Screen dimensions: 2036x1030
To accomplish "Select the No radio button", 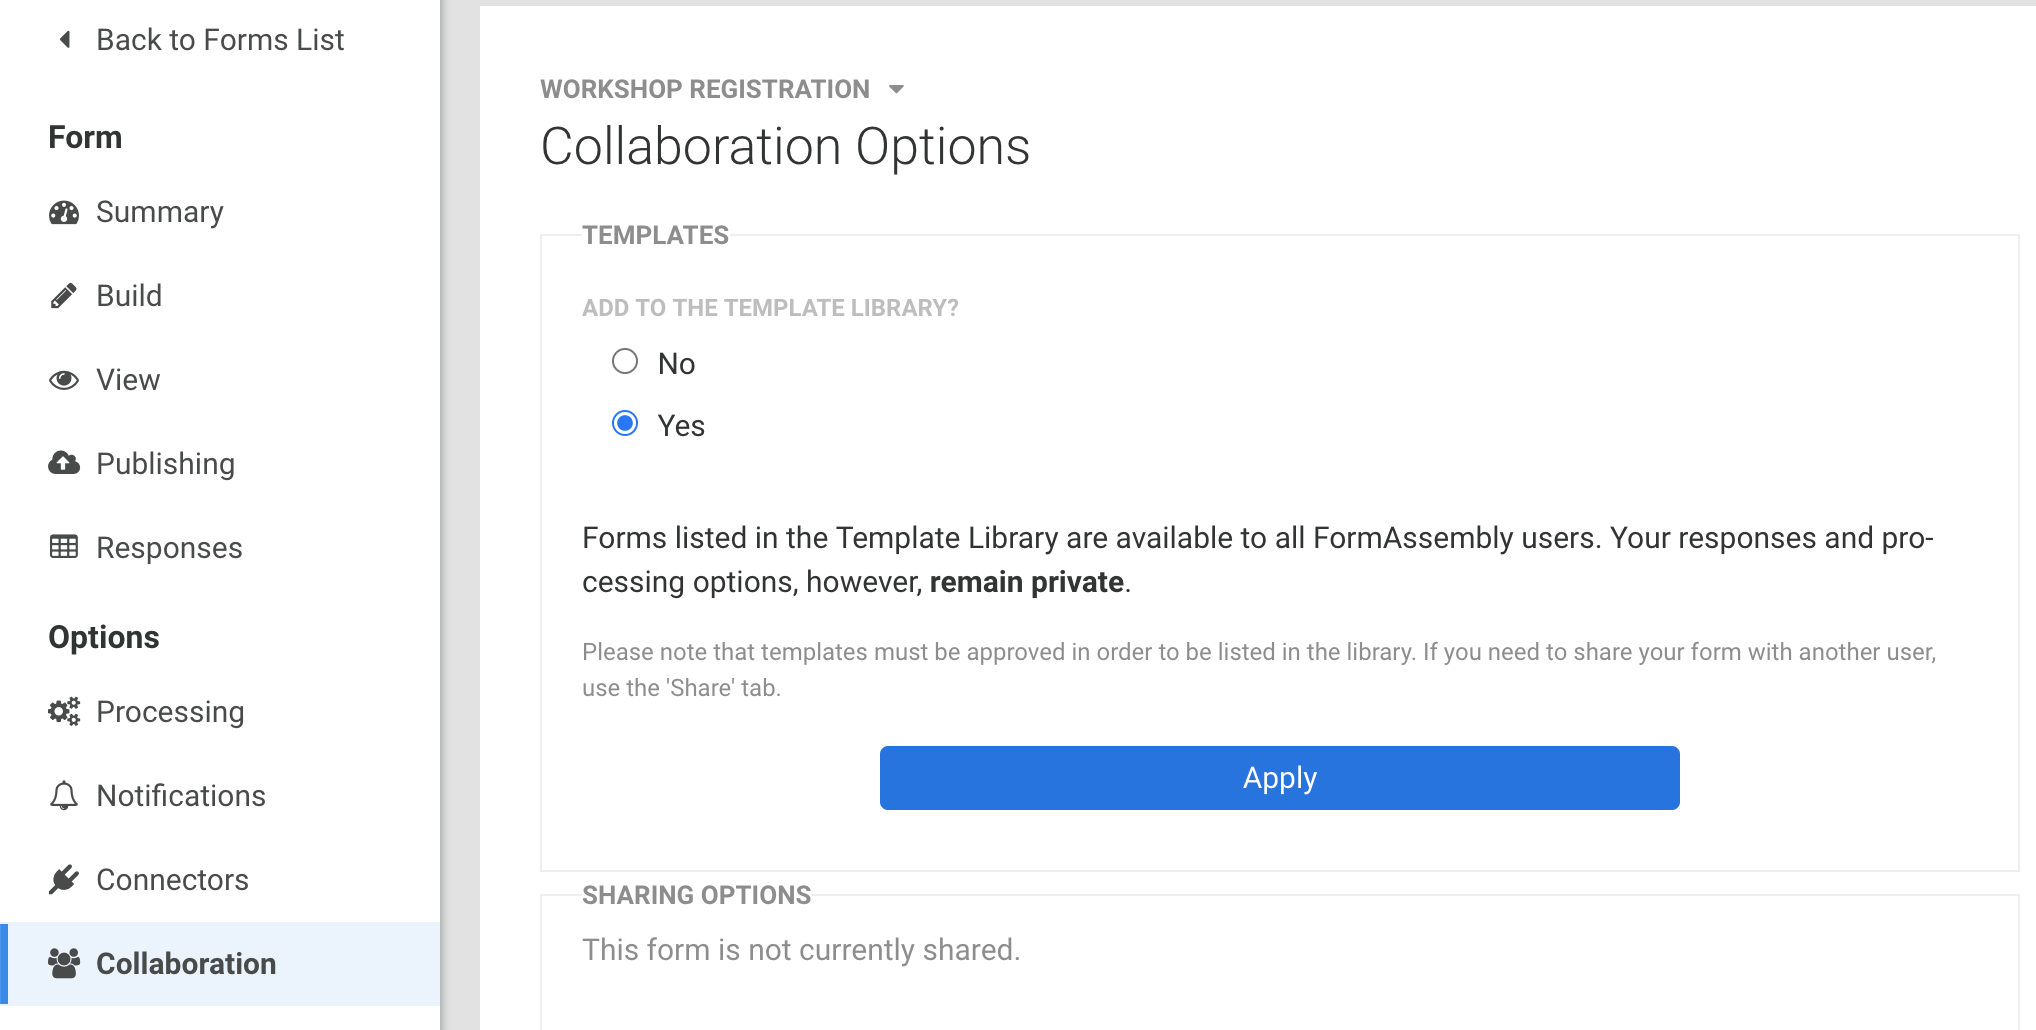I will [x=625, y=361].
